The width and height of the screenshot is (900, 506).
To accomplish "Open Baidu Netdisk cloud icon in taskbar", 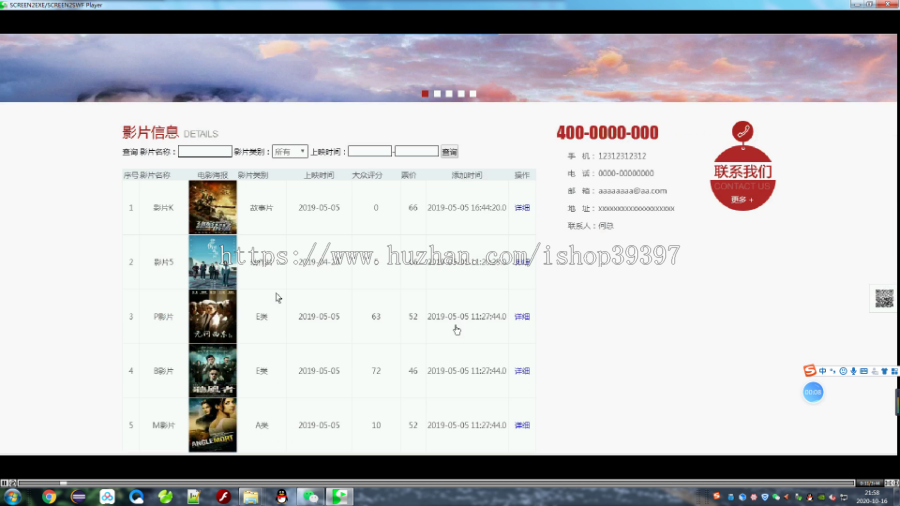I will [107, 496].
